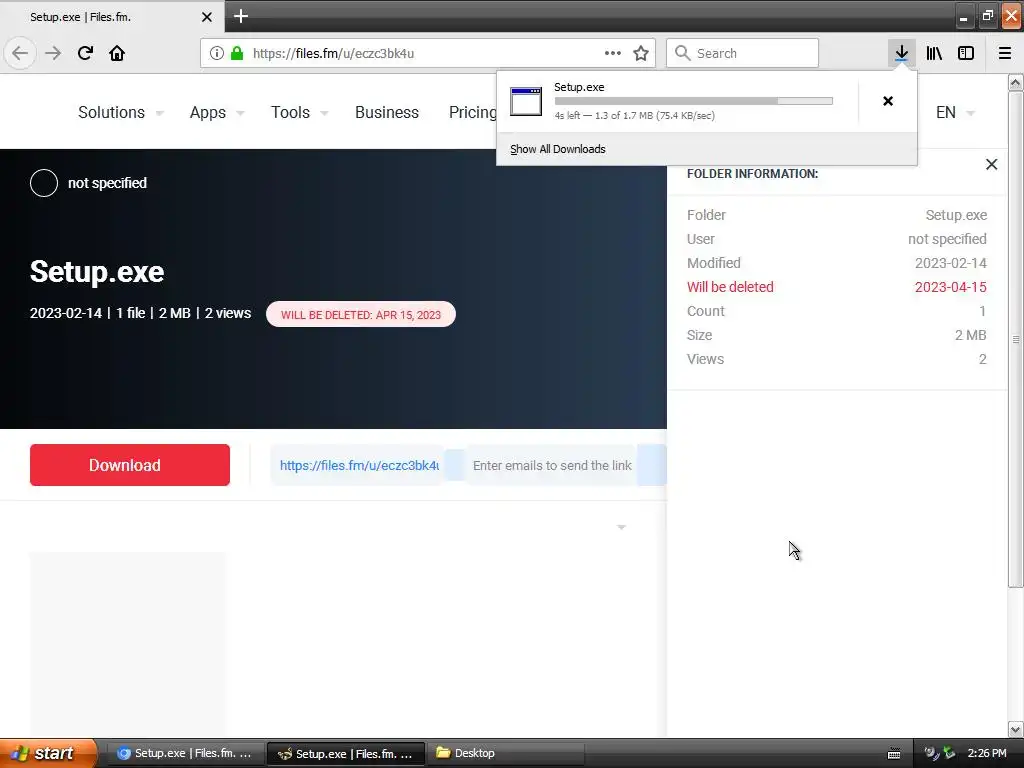Open the Windows Start menu
The height and width of the screenshot is (768, 1024).
[48, 753]
